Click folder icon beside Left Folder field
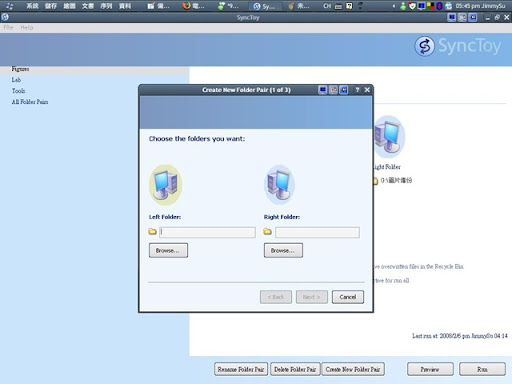Screen dimensions: 512x384 pyautogui.click(x=152, y=231)
